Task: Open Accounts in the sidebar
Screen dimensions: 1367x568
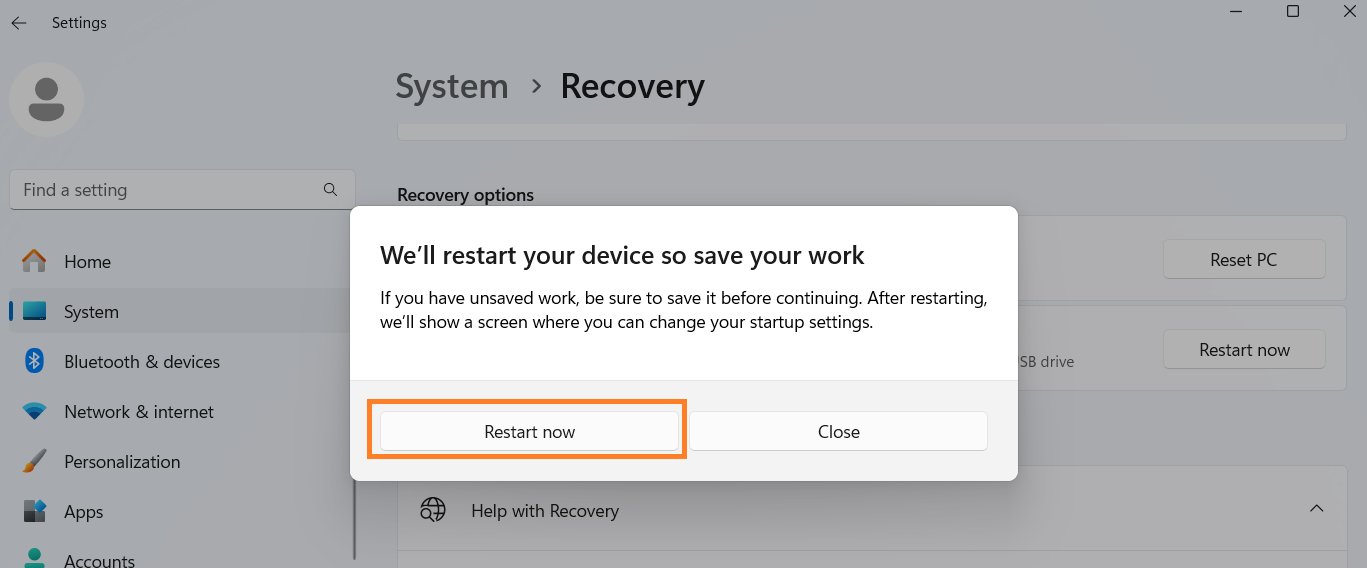Action: 99,560
